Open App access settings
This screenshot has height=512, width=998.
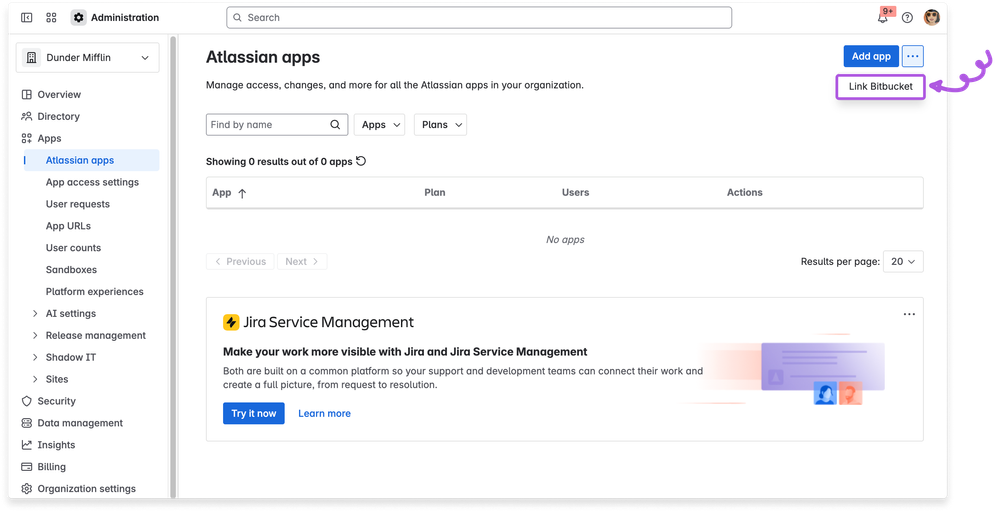[x=92, y=182]
